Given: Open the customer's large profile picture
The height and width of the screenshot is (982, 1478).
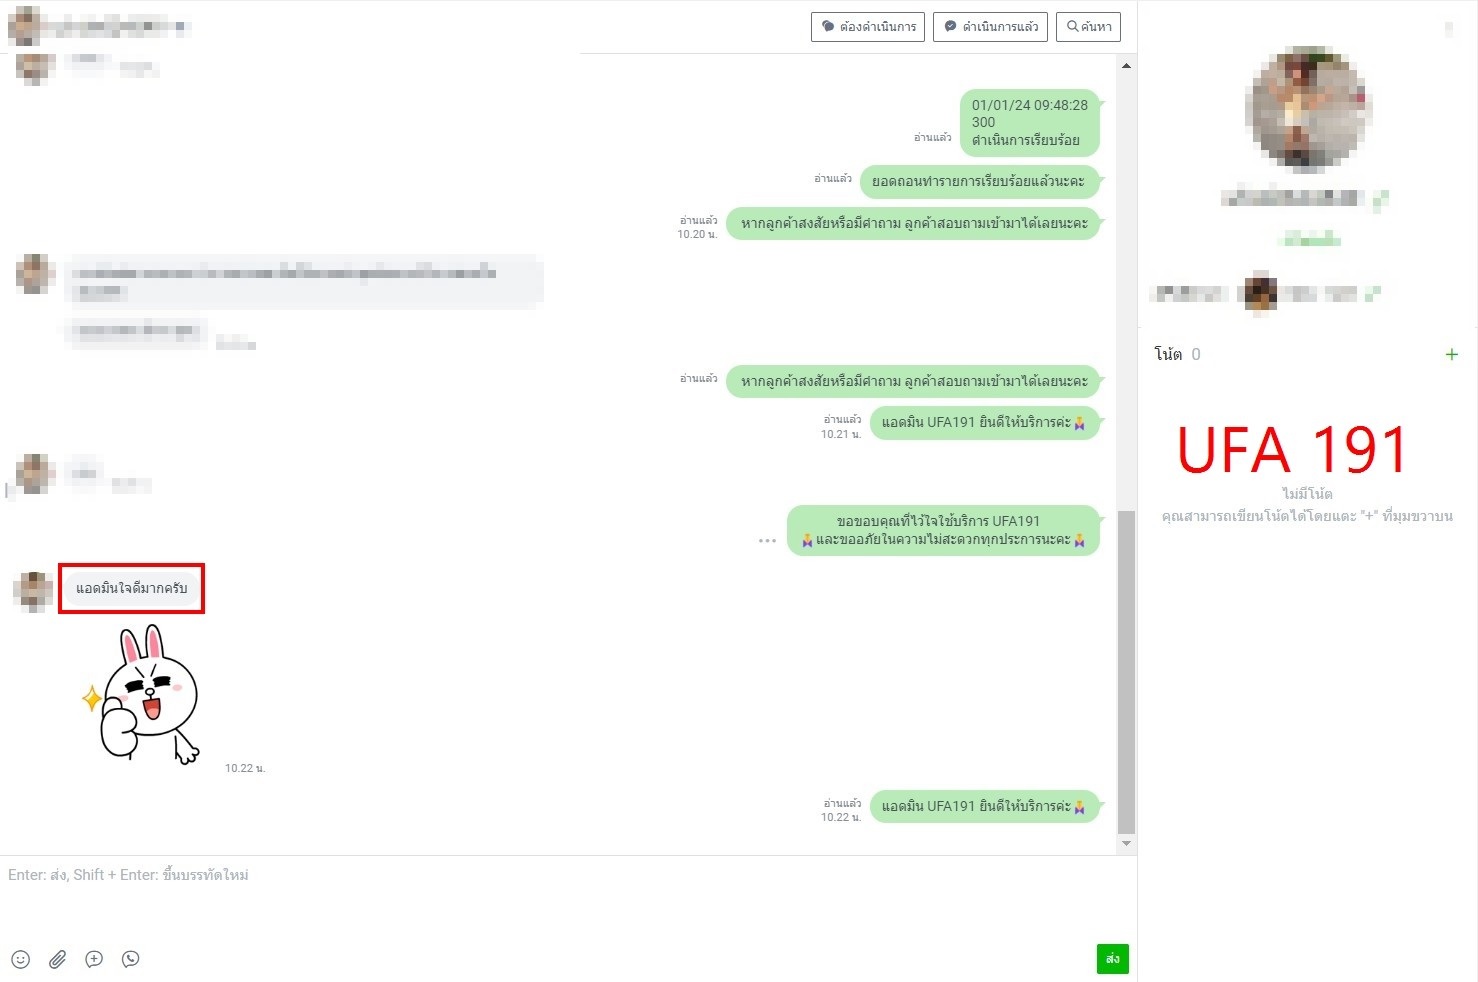Looking at the screenshot, I should [1308, 108].
